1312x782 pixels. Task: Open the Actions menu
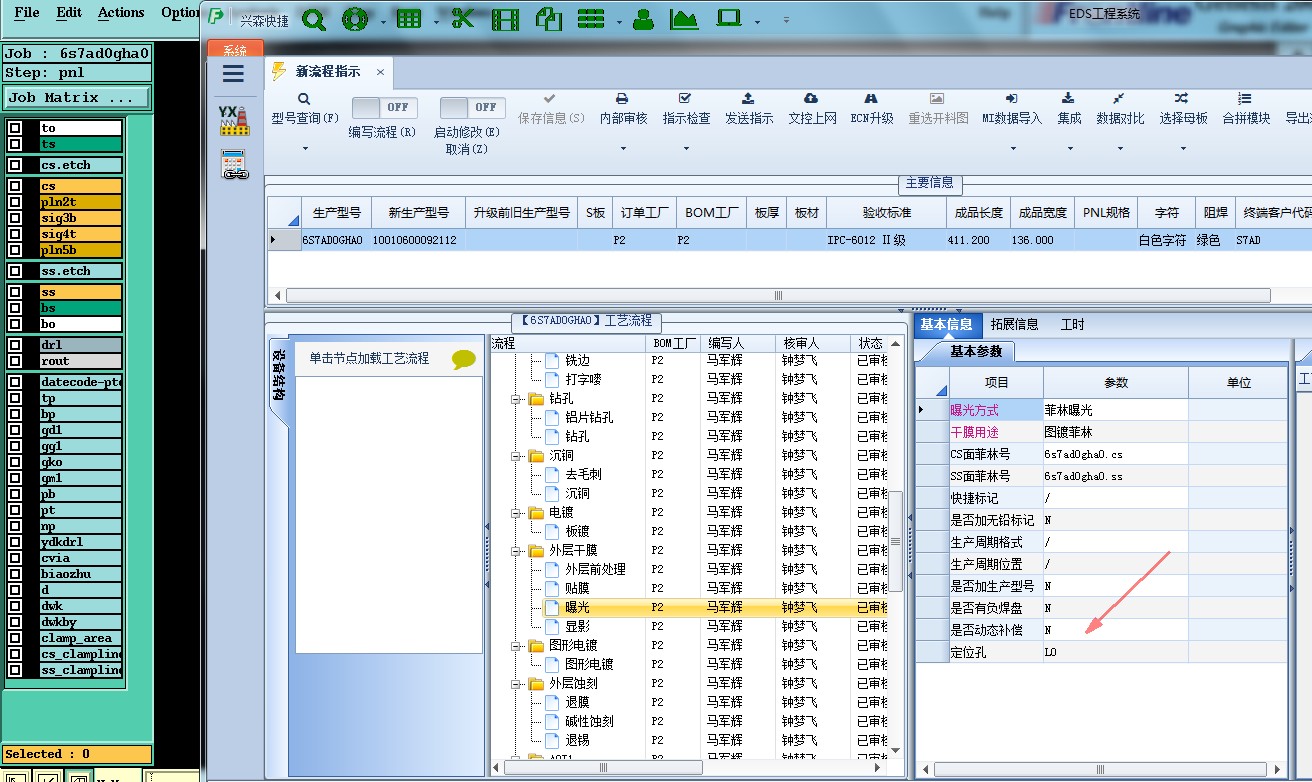point(121,13)
